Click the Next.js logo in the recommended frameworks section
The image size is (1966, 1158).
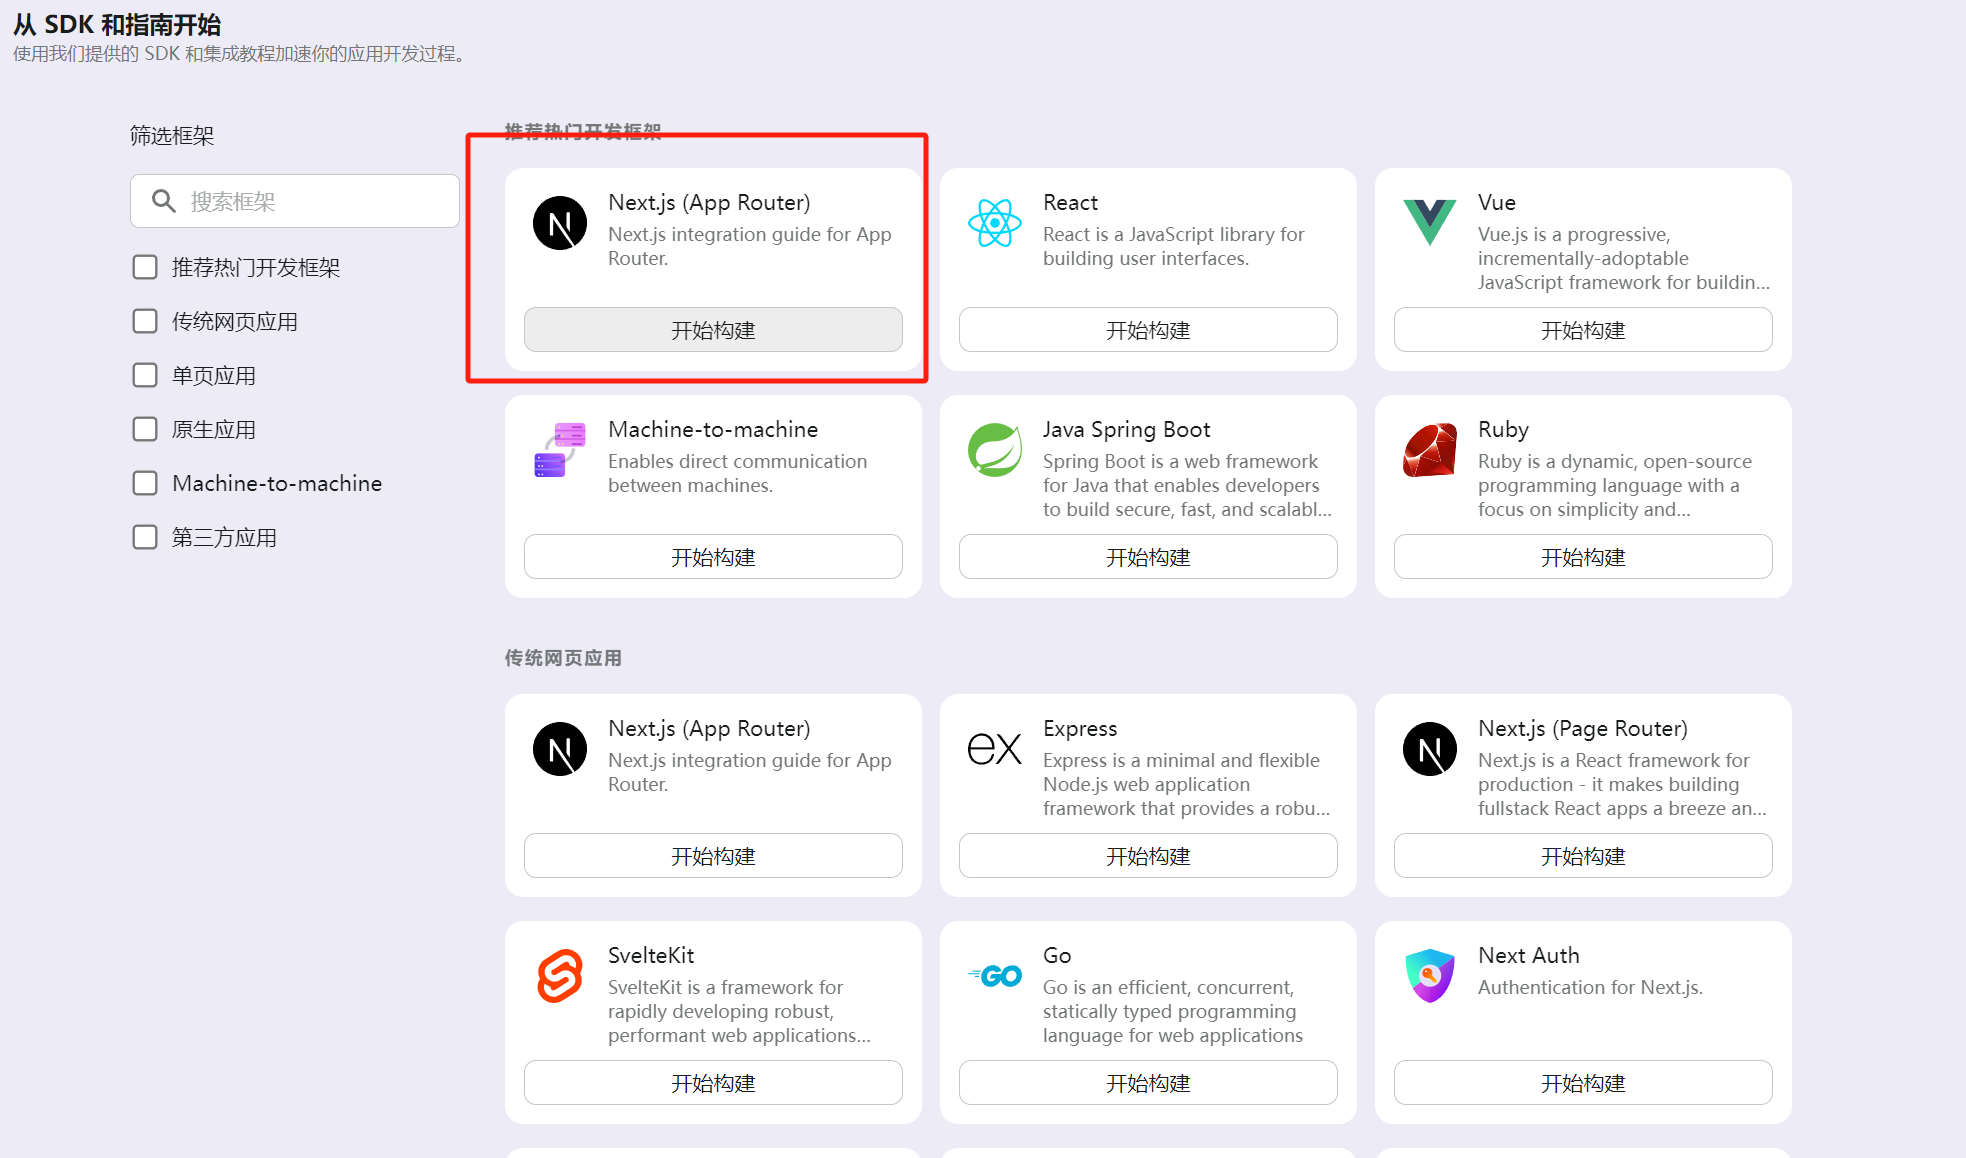pos(560,223)
